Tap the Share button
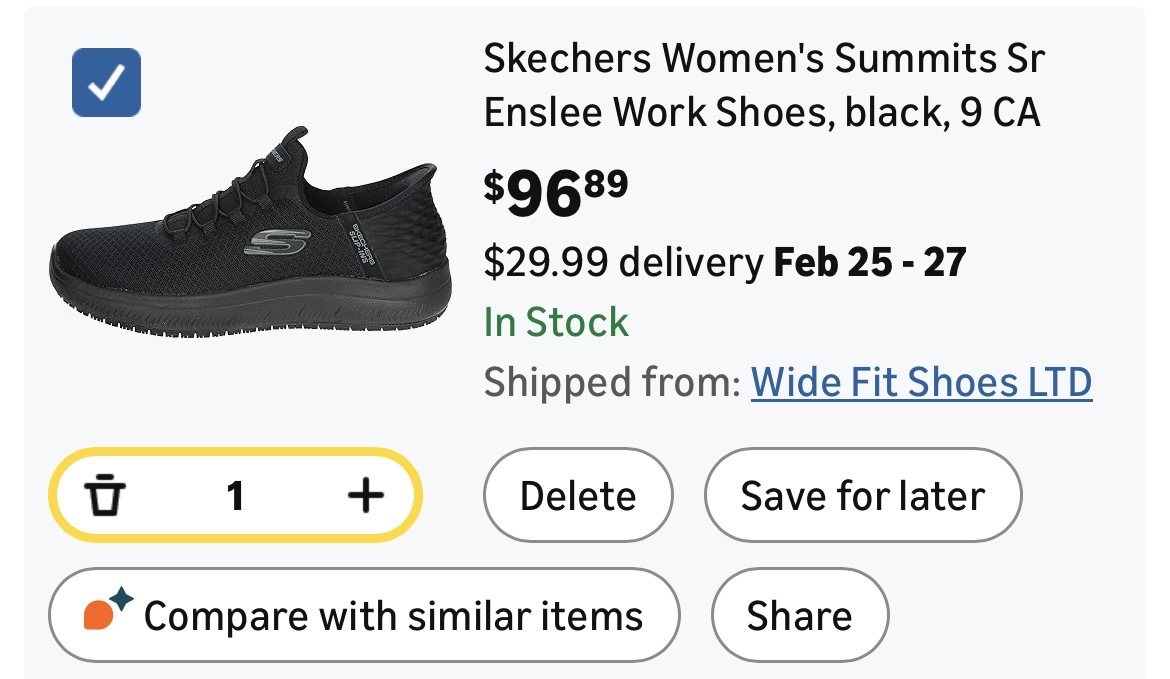This screenshot has height=679, width=1170. tap(799, 614)
